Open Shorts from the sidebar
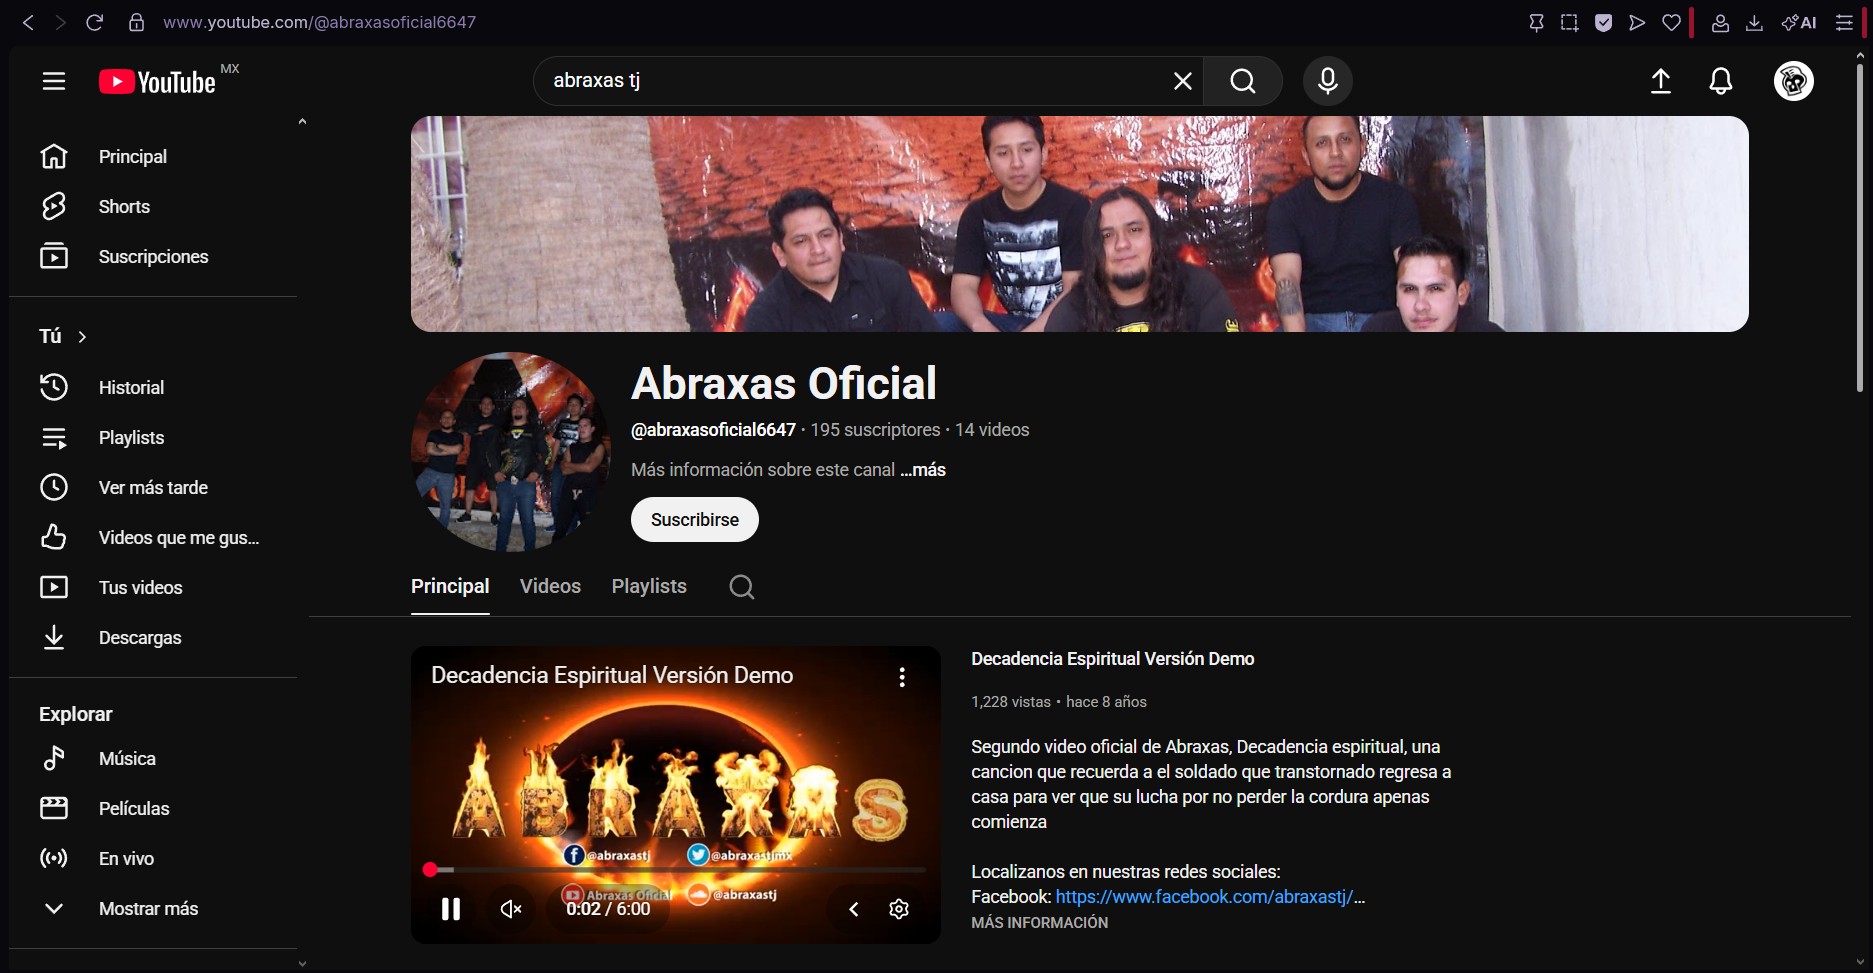1873x973 pixels. click(x=124, y=207)
